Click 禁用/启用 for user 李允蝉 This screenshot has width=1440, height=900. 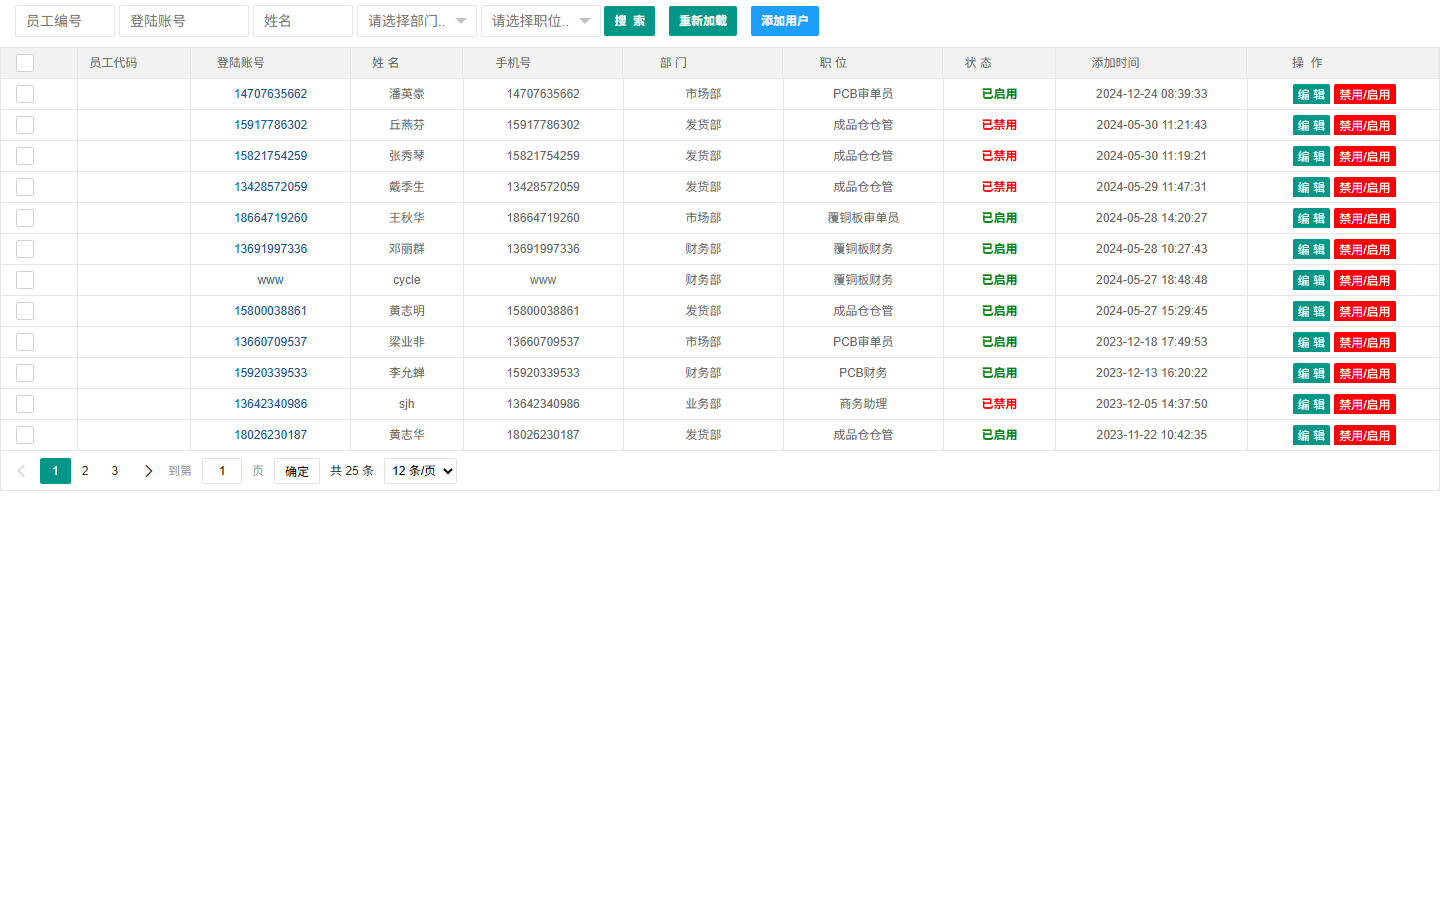(x=1365, y=374)
